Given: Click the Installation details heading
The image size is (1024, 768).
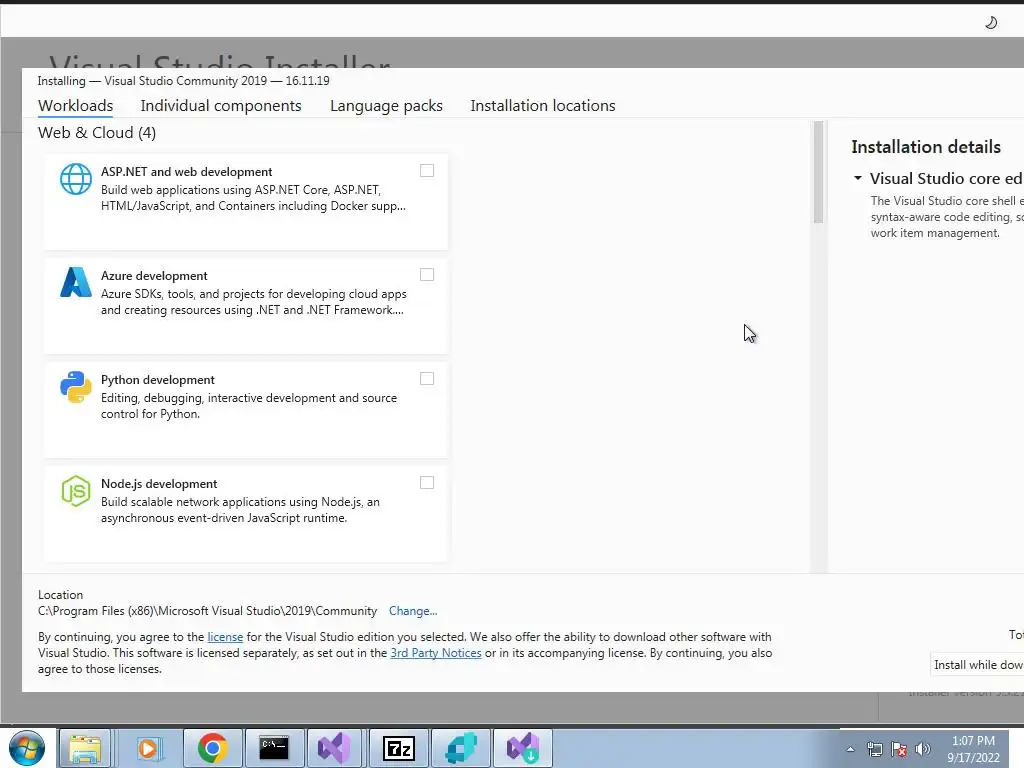Looking at the screenshot, I should (926, 147).
